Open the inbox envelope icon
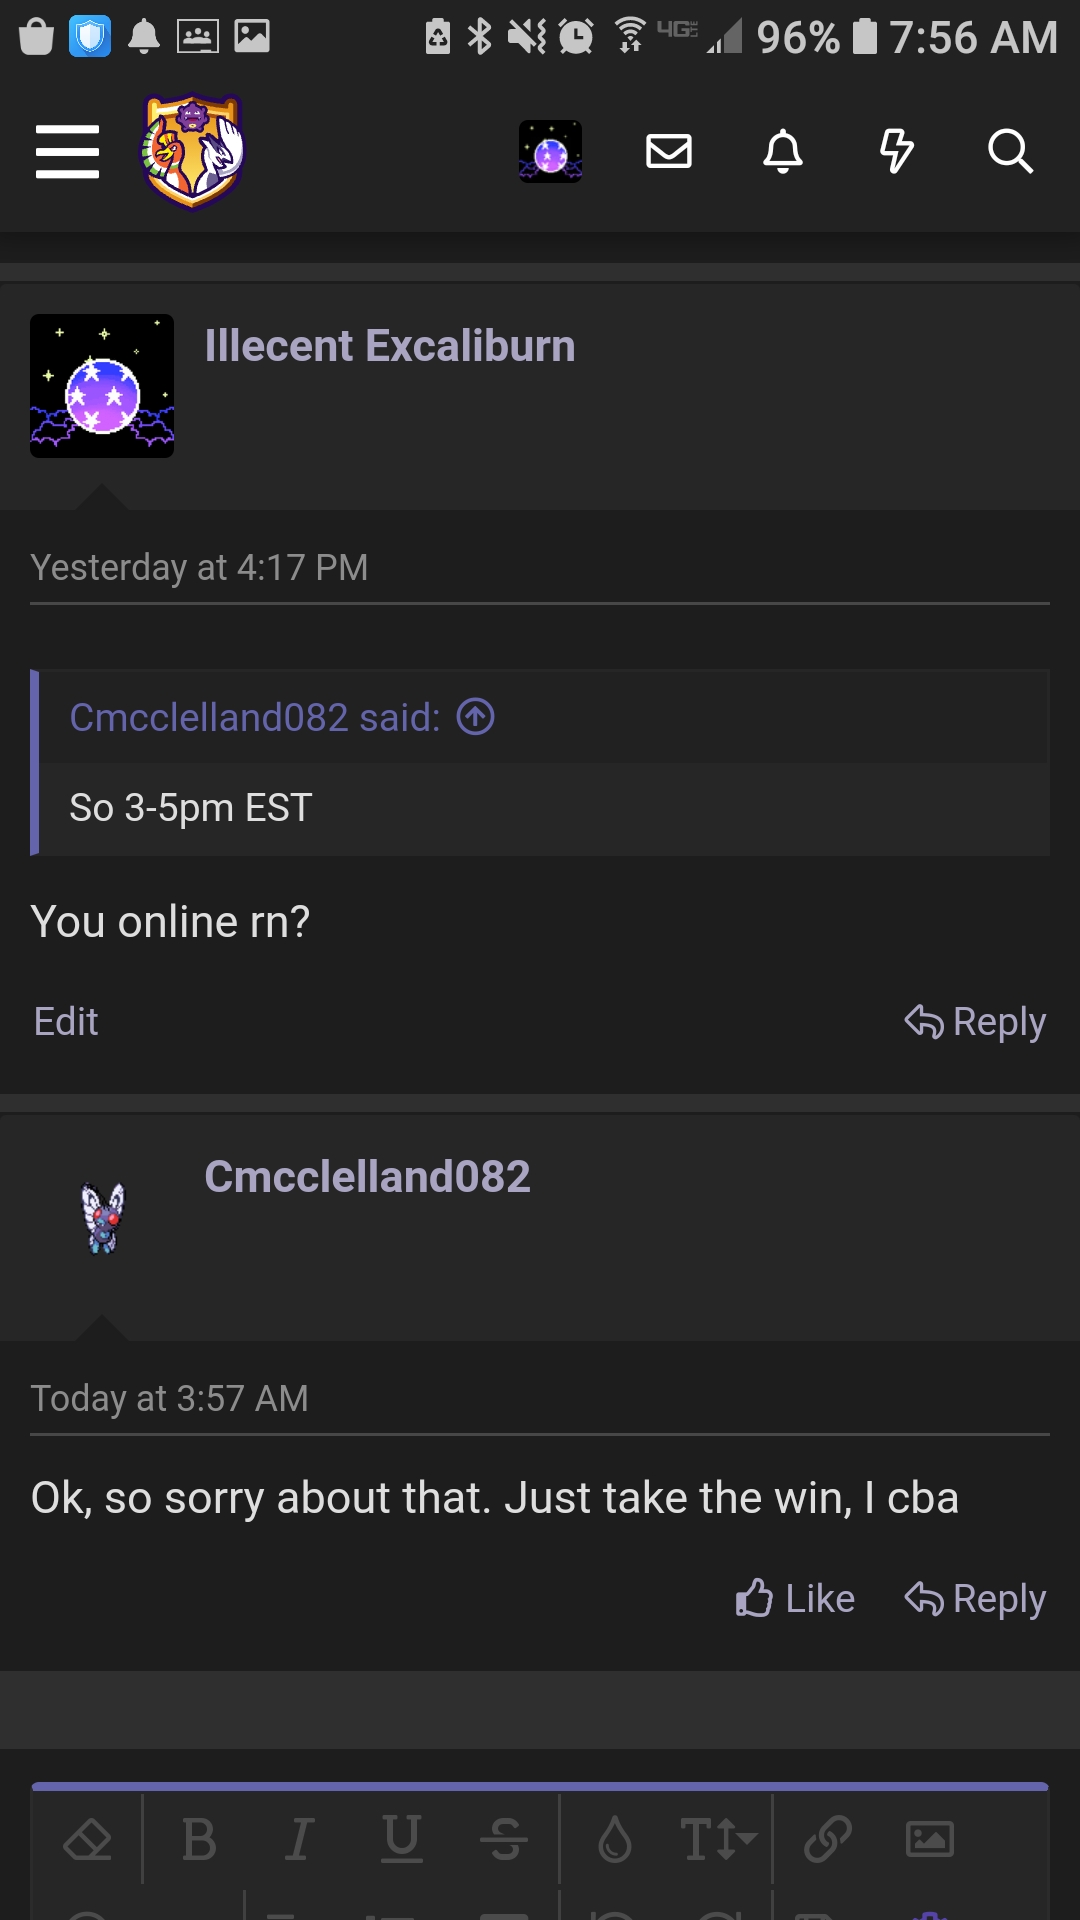The width and height of the screenshot is (1080, 1920). [x=669, y=152]
